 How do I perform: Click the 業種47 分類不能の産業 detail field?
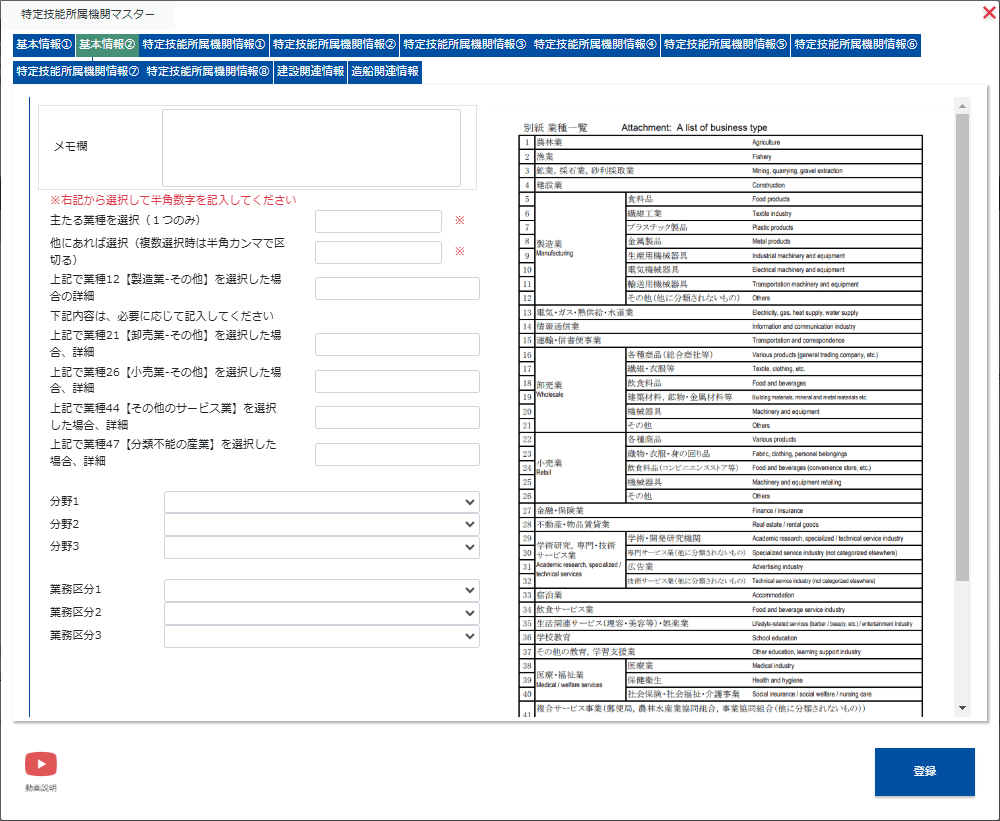point(397,454)
